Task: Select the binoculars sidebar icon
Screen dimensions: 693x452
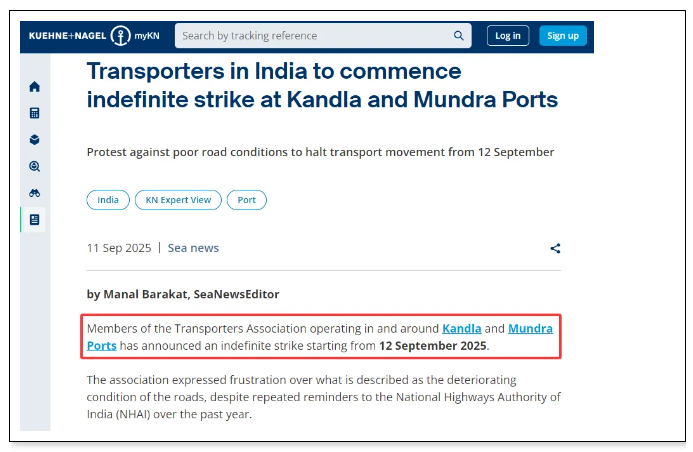Action: click(34, 193)
